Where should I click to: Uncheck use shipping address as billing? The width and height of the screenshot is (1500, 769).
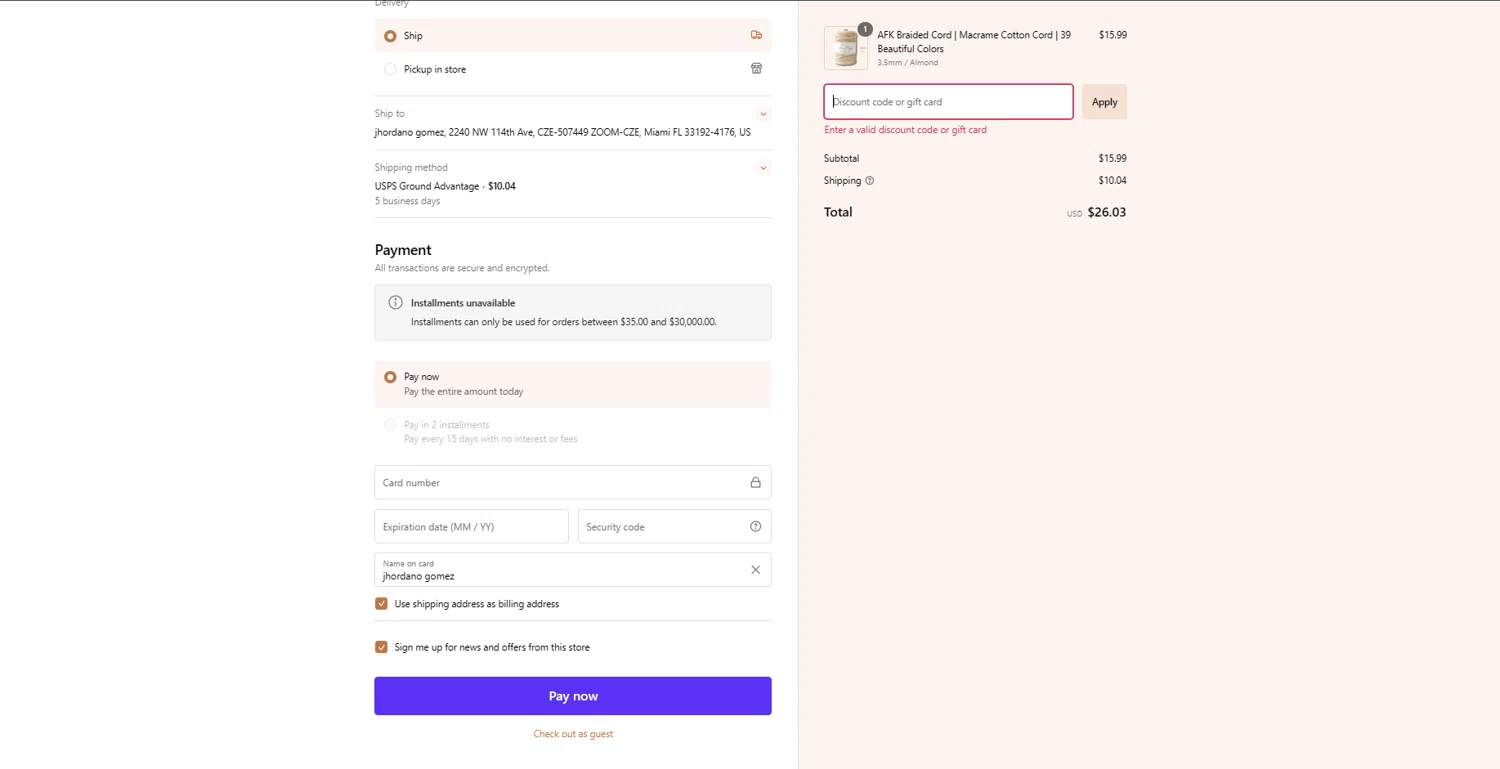tap(381, 604)
